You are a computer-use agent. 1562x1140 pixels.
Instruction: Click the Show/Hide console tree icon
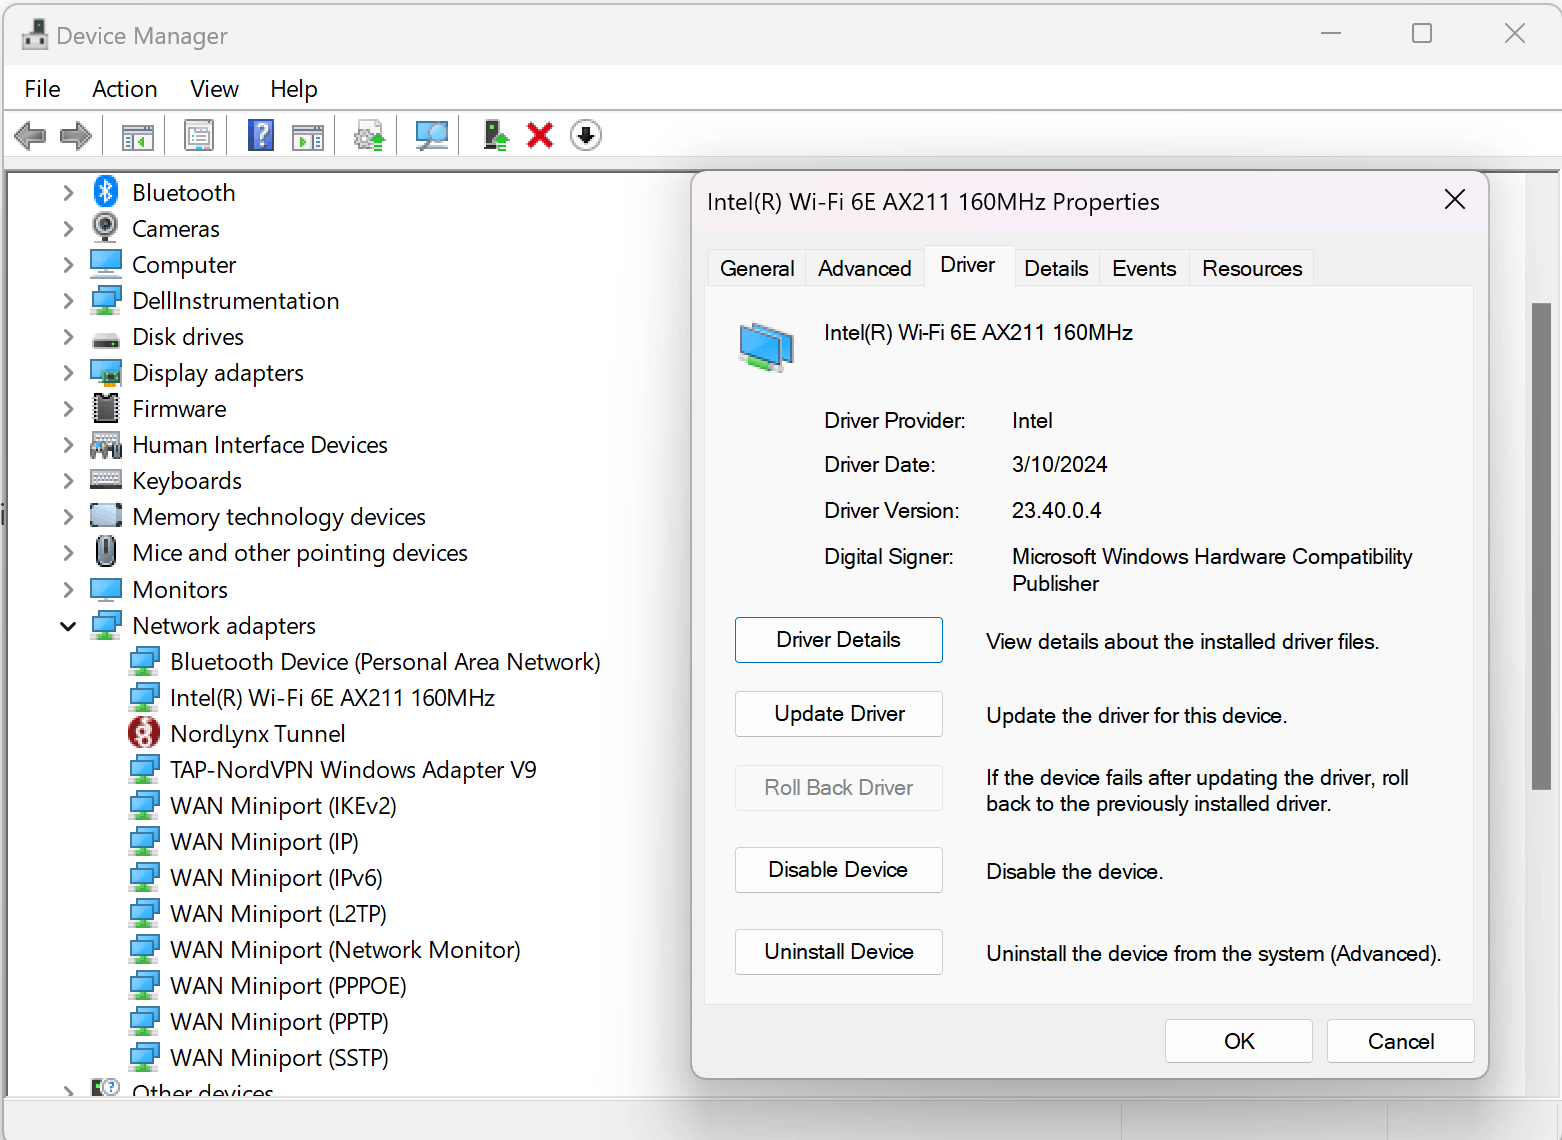pyautogui.click(x=137, y=136)
